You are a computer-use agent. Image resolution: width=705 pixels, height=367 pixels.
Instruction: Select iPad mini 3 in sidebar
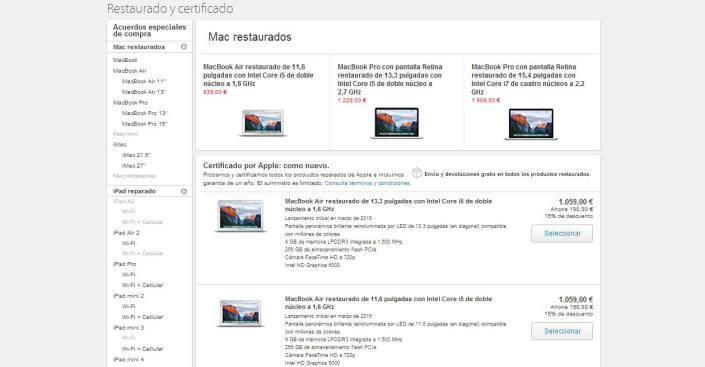pyautogui.click(x=129, y=327)
